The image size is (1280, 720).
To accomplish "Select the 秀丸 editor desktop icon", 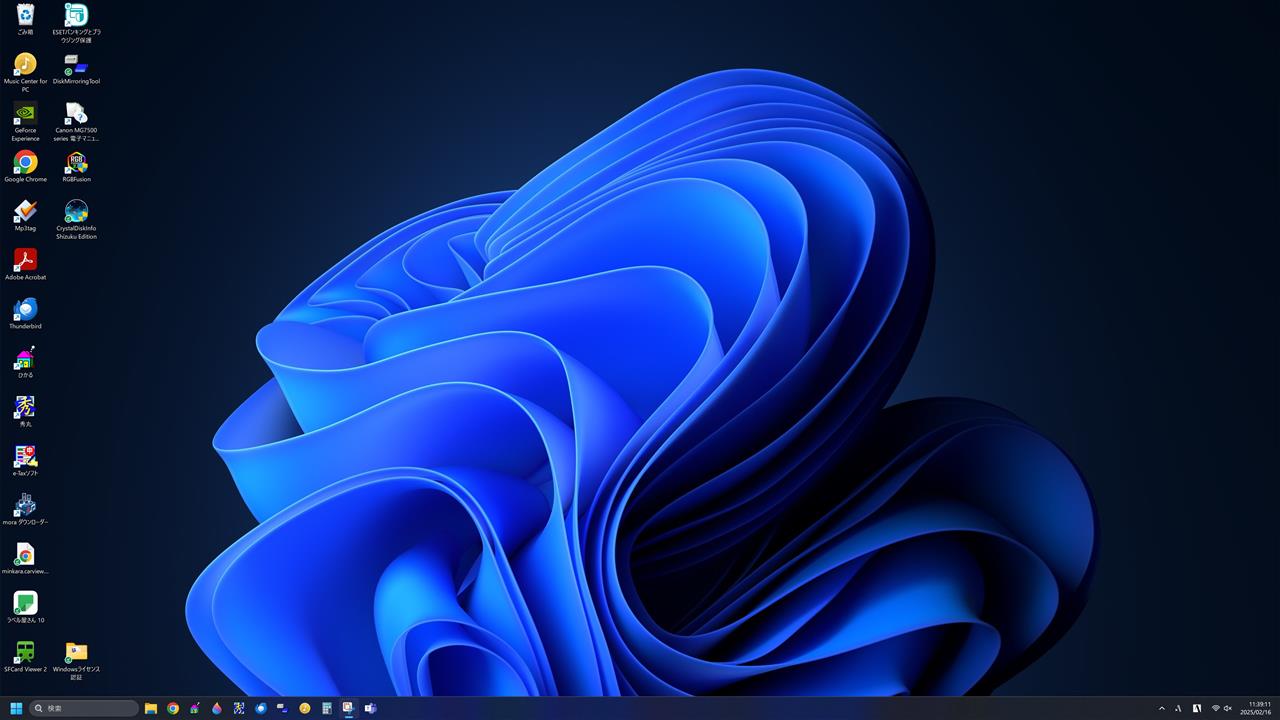I will coord(25,411).
